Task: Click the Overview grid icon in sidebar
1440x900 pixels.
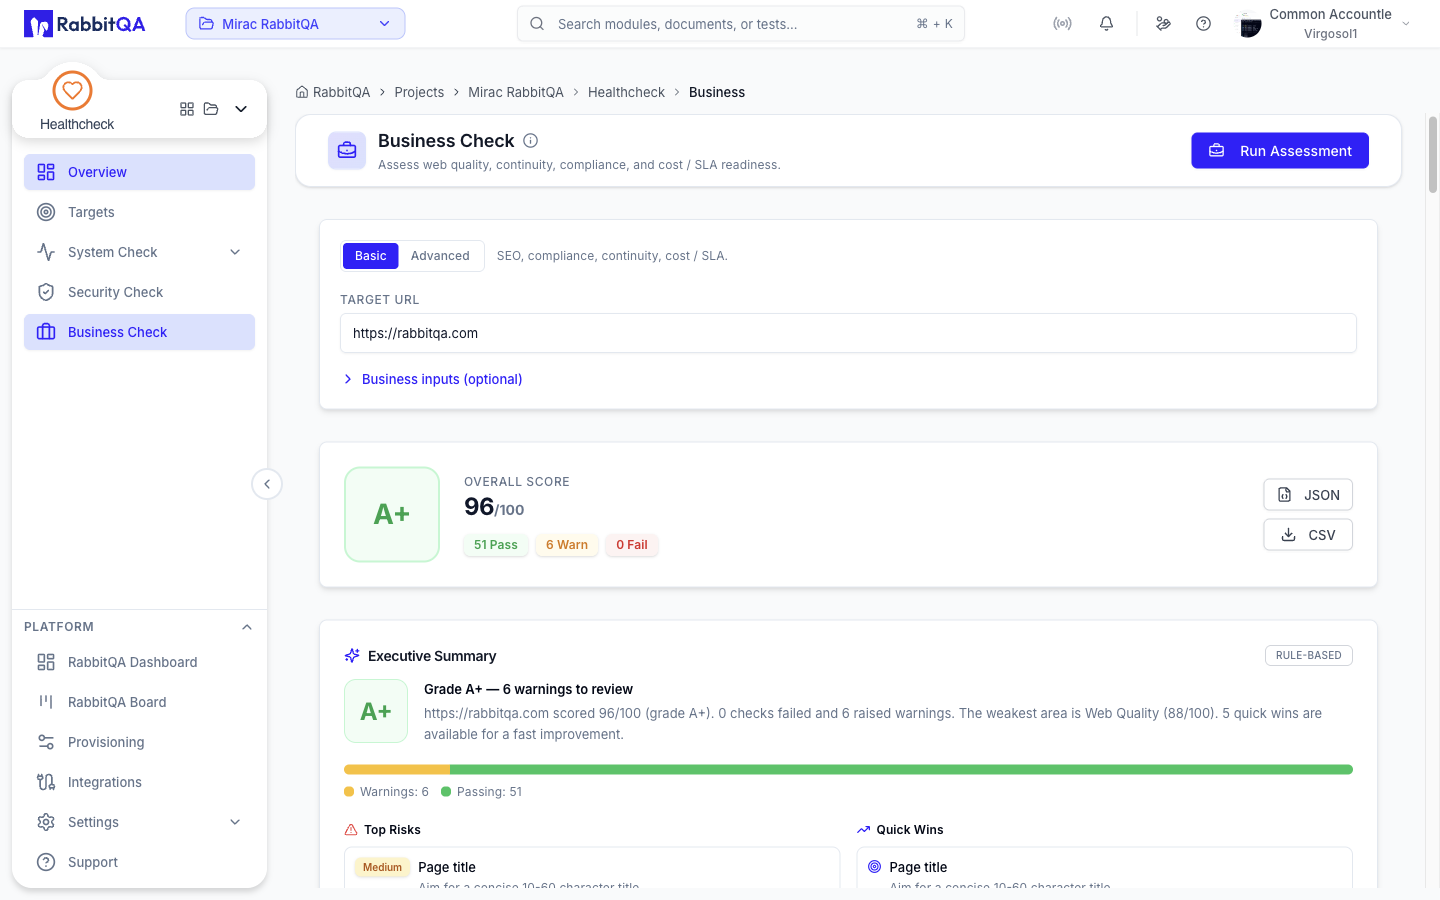Action: coord(46,172)
